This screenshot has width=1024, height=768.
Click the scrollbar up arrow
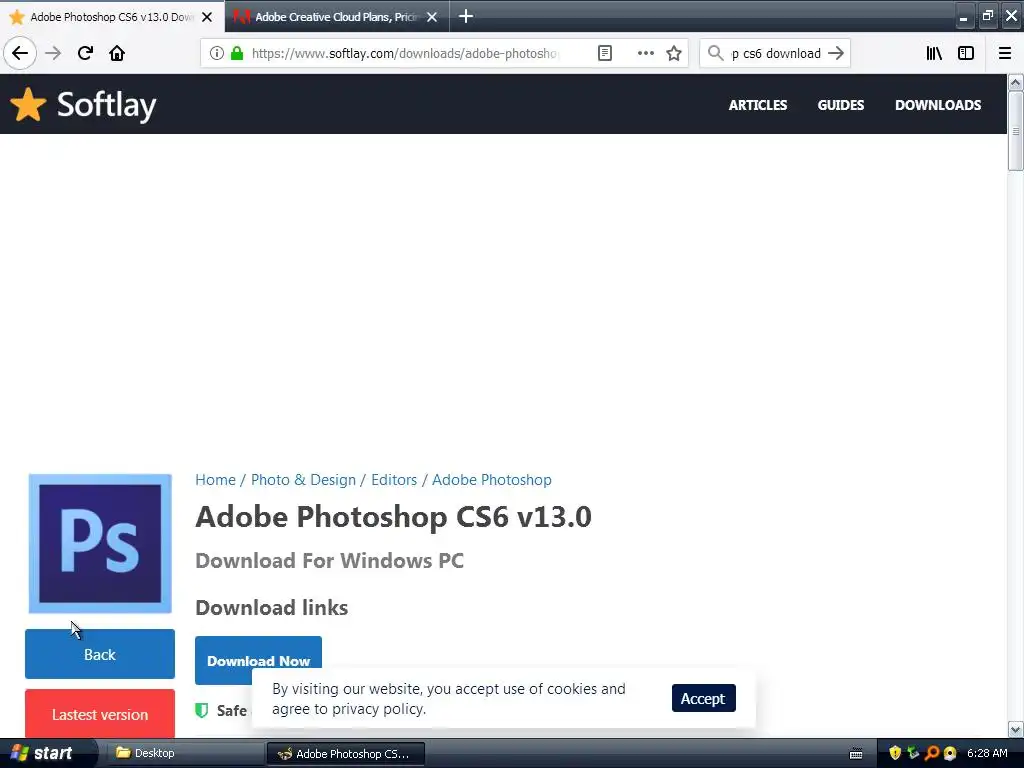1015,82
